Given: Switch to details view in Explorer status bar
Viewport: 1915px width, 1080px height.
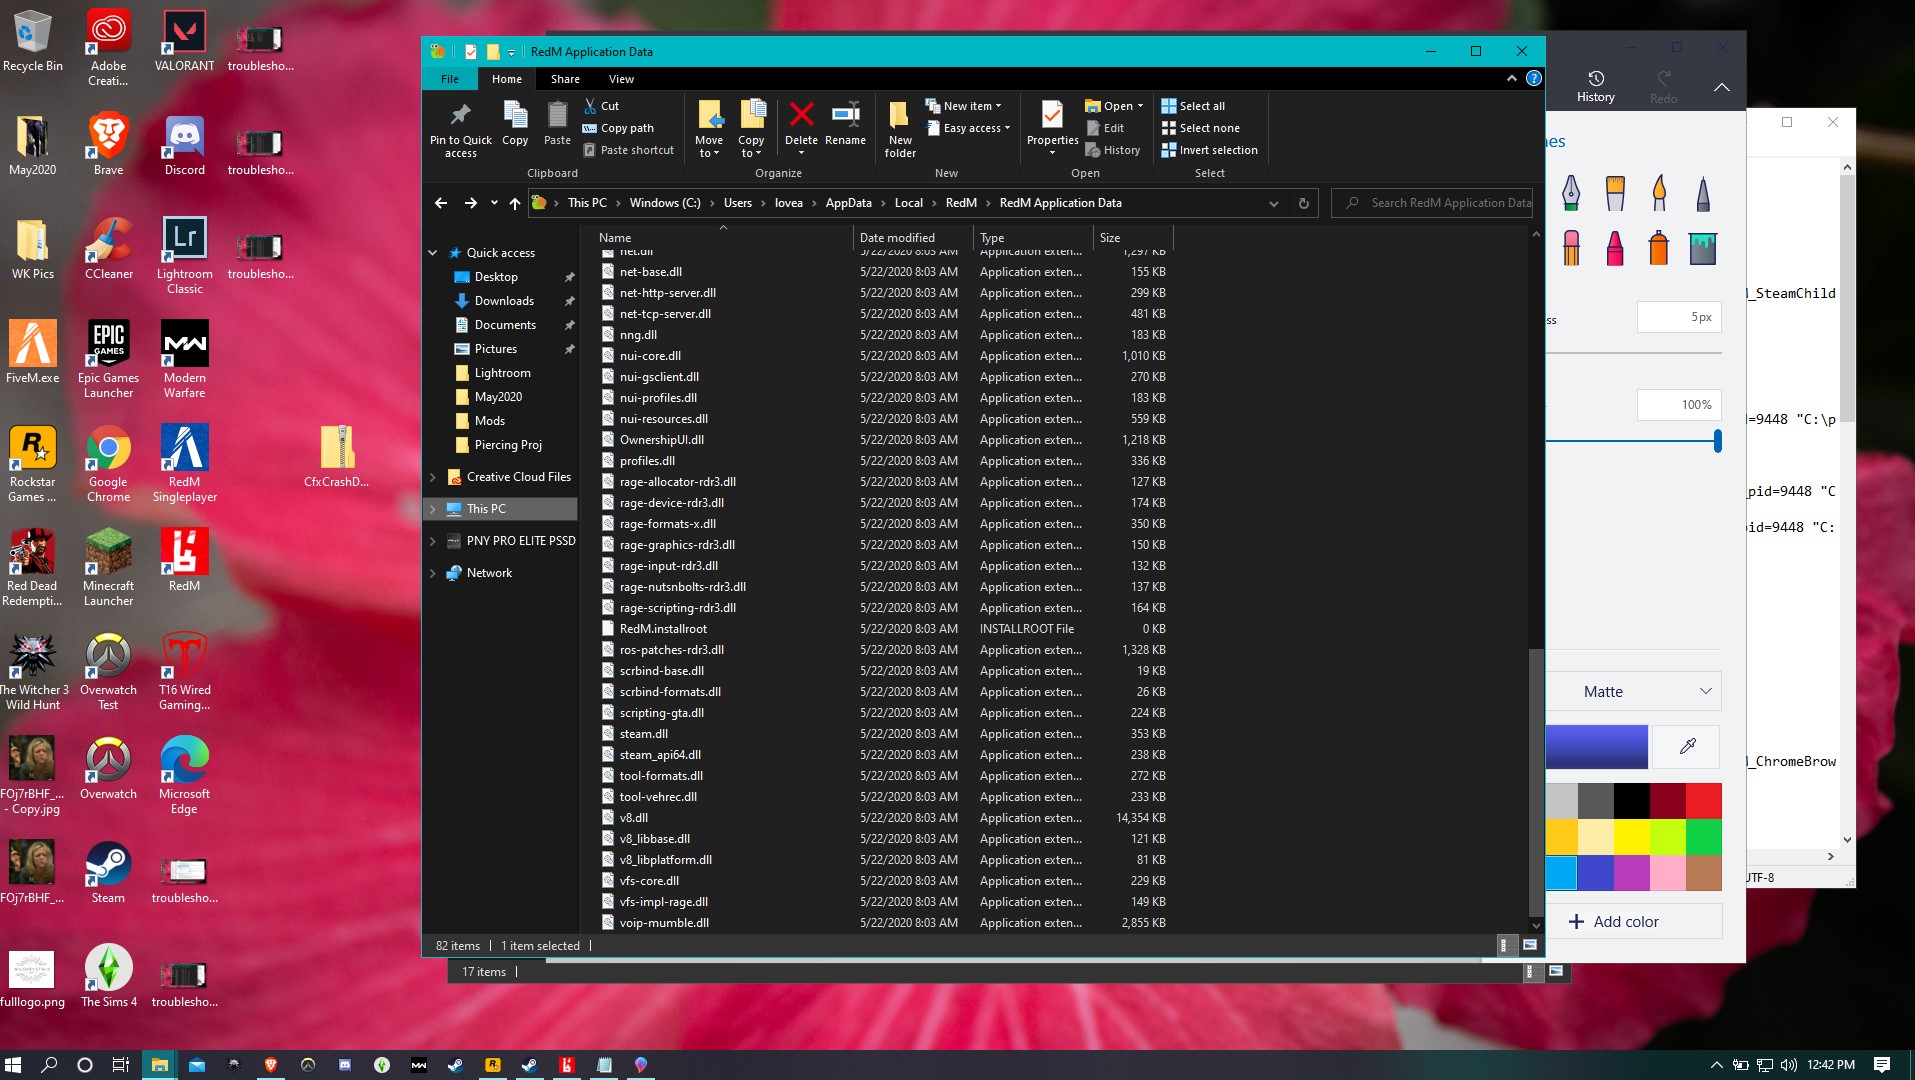Looking at the screenshot, I should [1505, 945].
